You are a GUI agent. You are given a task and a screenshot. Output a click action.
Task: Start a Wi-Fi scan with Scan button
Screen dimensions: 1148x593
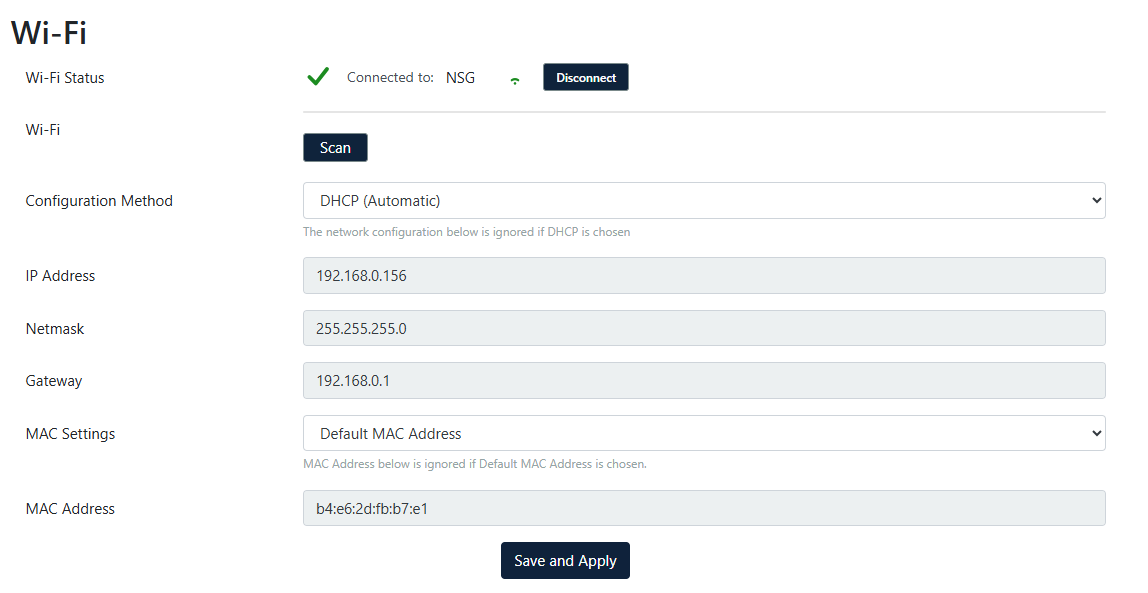pos(335,148)
